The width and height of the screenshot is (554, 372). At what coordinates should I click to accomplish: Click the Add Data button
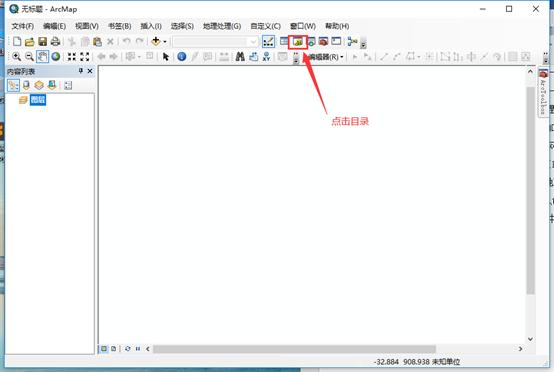tap(155, 41)
